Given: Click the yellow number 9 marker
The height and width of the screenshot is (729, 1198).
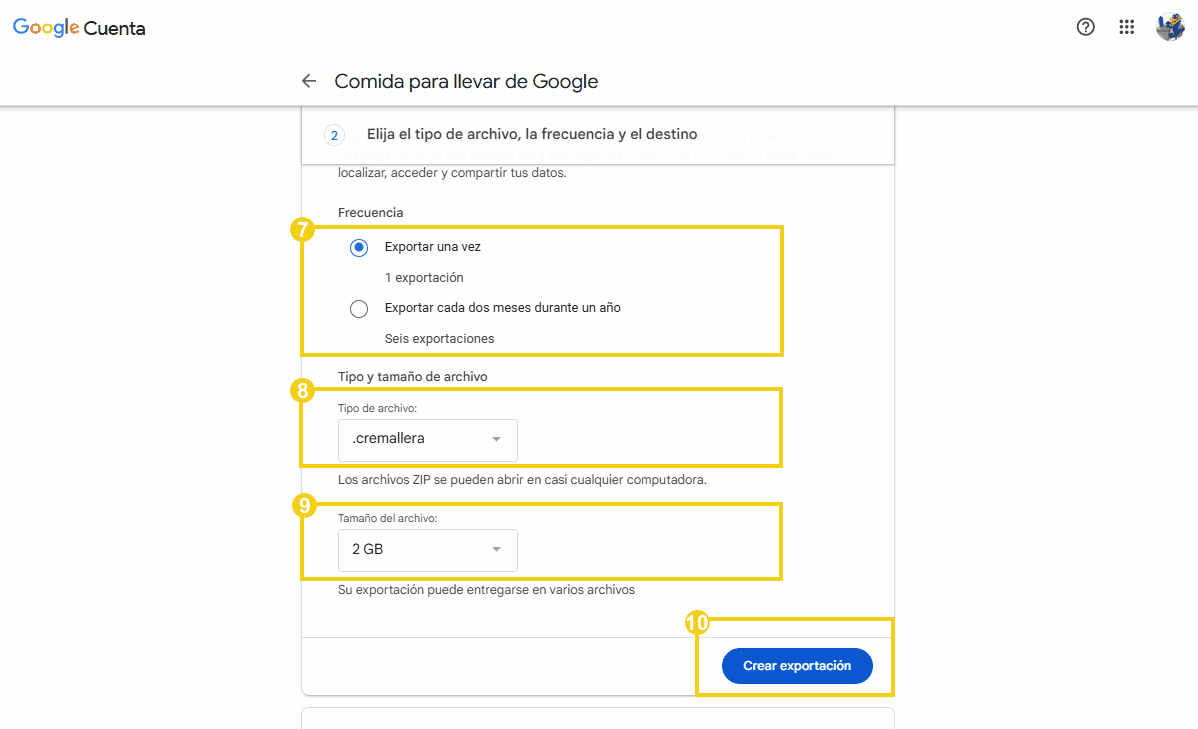Looking at the screenshot, I should coord(303,506).
